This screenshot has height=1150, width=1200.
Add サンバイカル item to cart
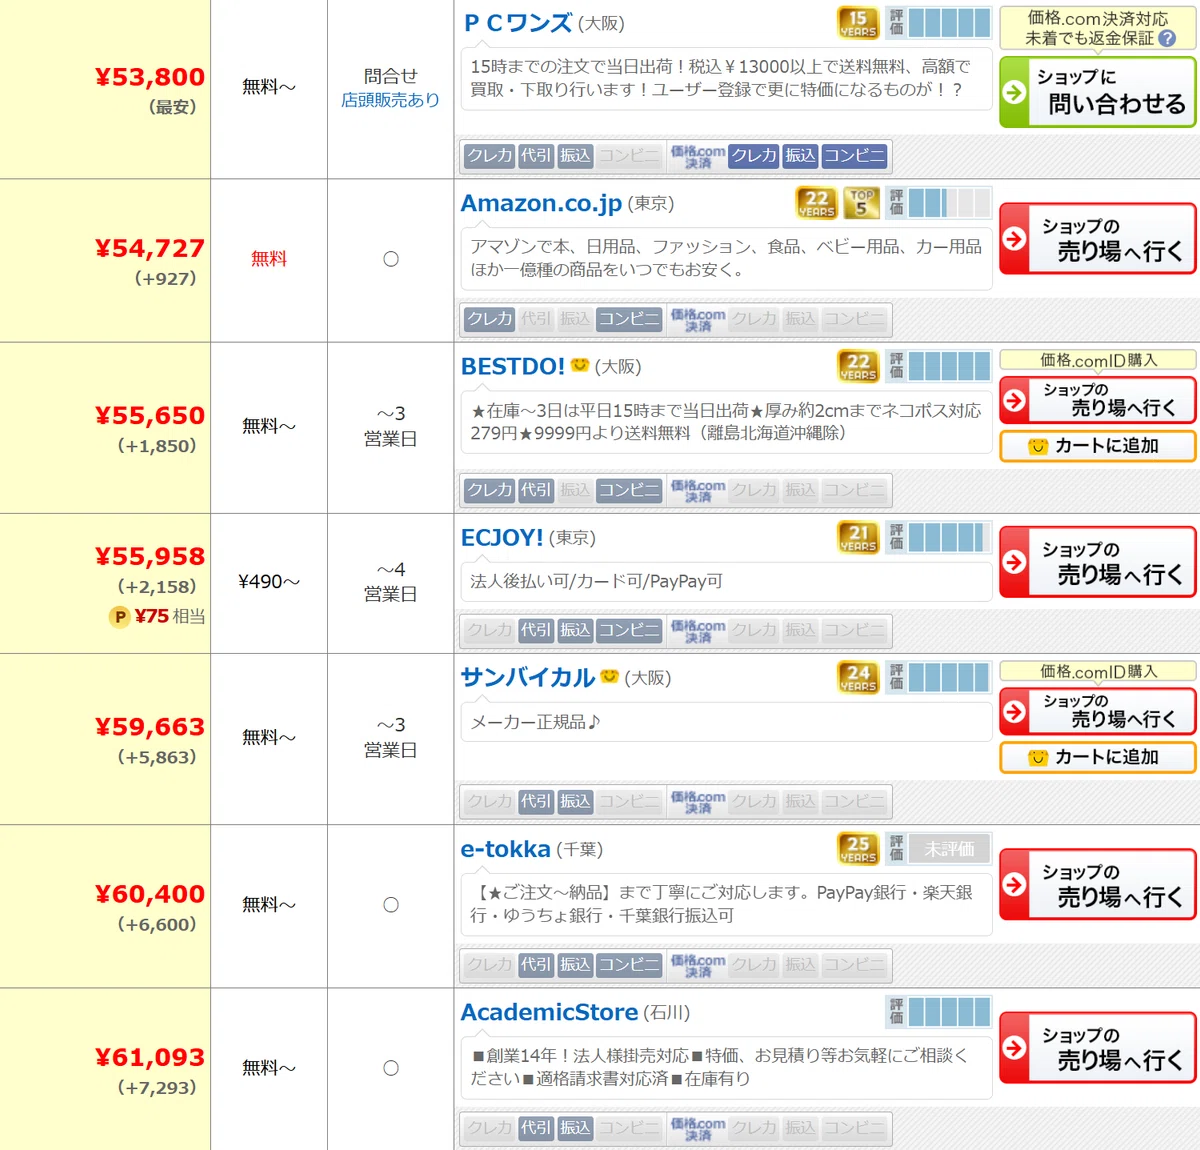(x=1098, y=757)
